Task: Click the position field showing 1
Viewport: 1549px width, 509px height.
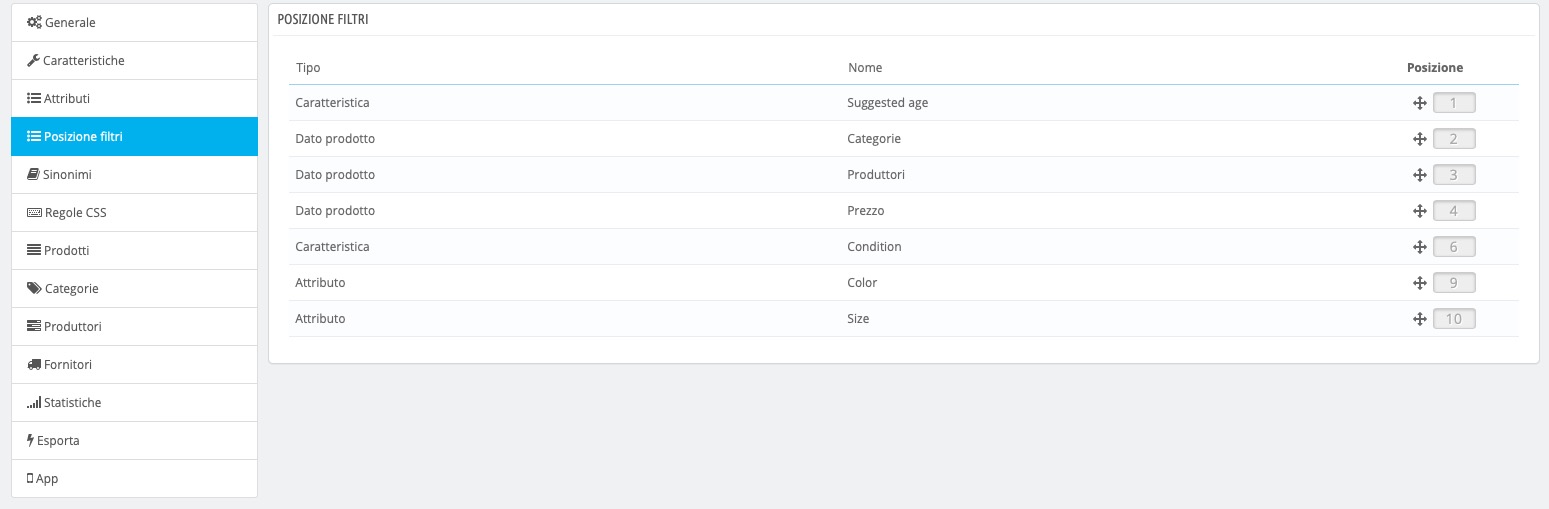Action: (1454, 103)
